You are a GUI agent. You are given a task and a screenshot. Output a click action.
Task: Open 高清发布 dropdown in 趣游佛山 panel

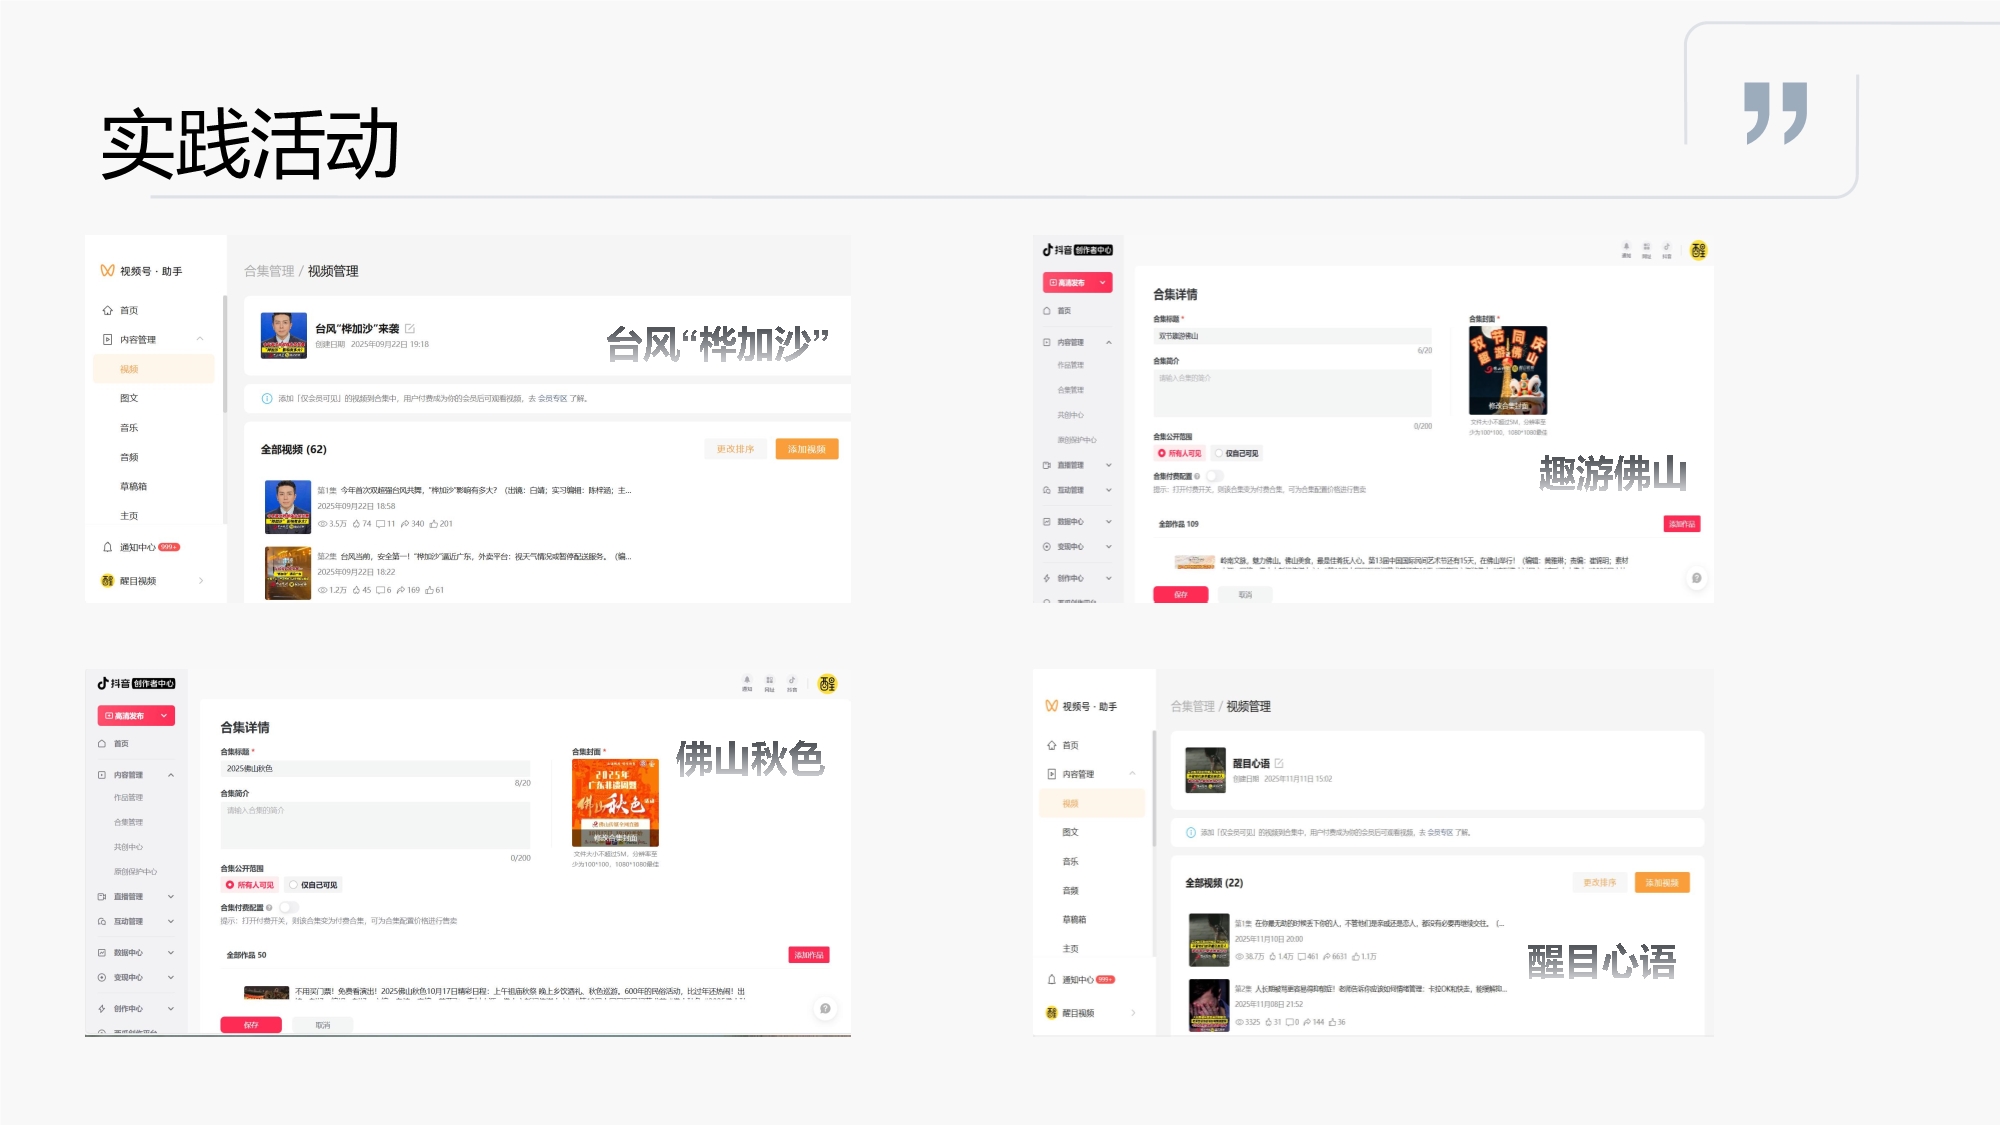(x=1103, y=283)
